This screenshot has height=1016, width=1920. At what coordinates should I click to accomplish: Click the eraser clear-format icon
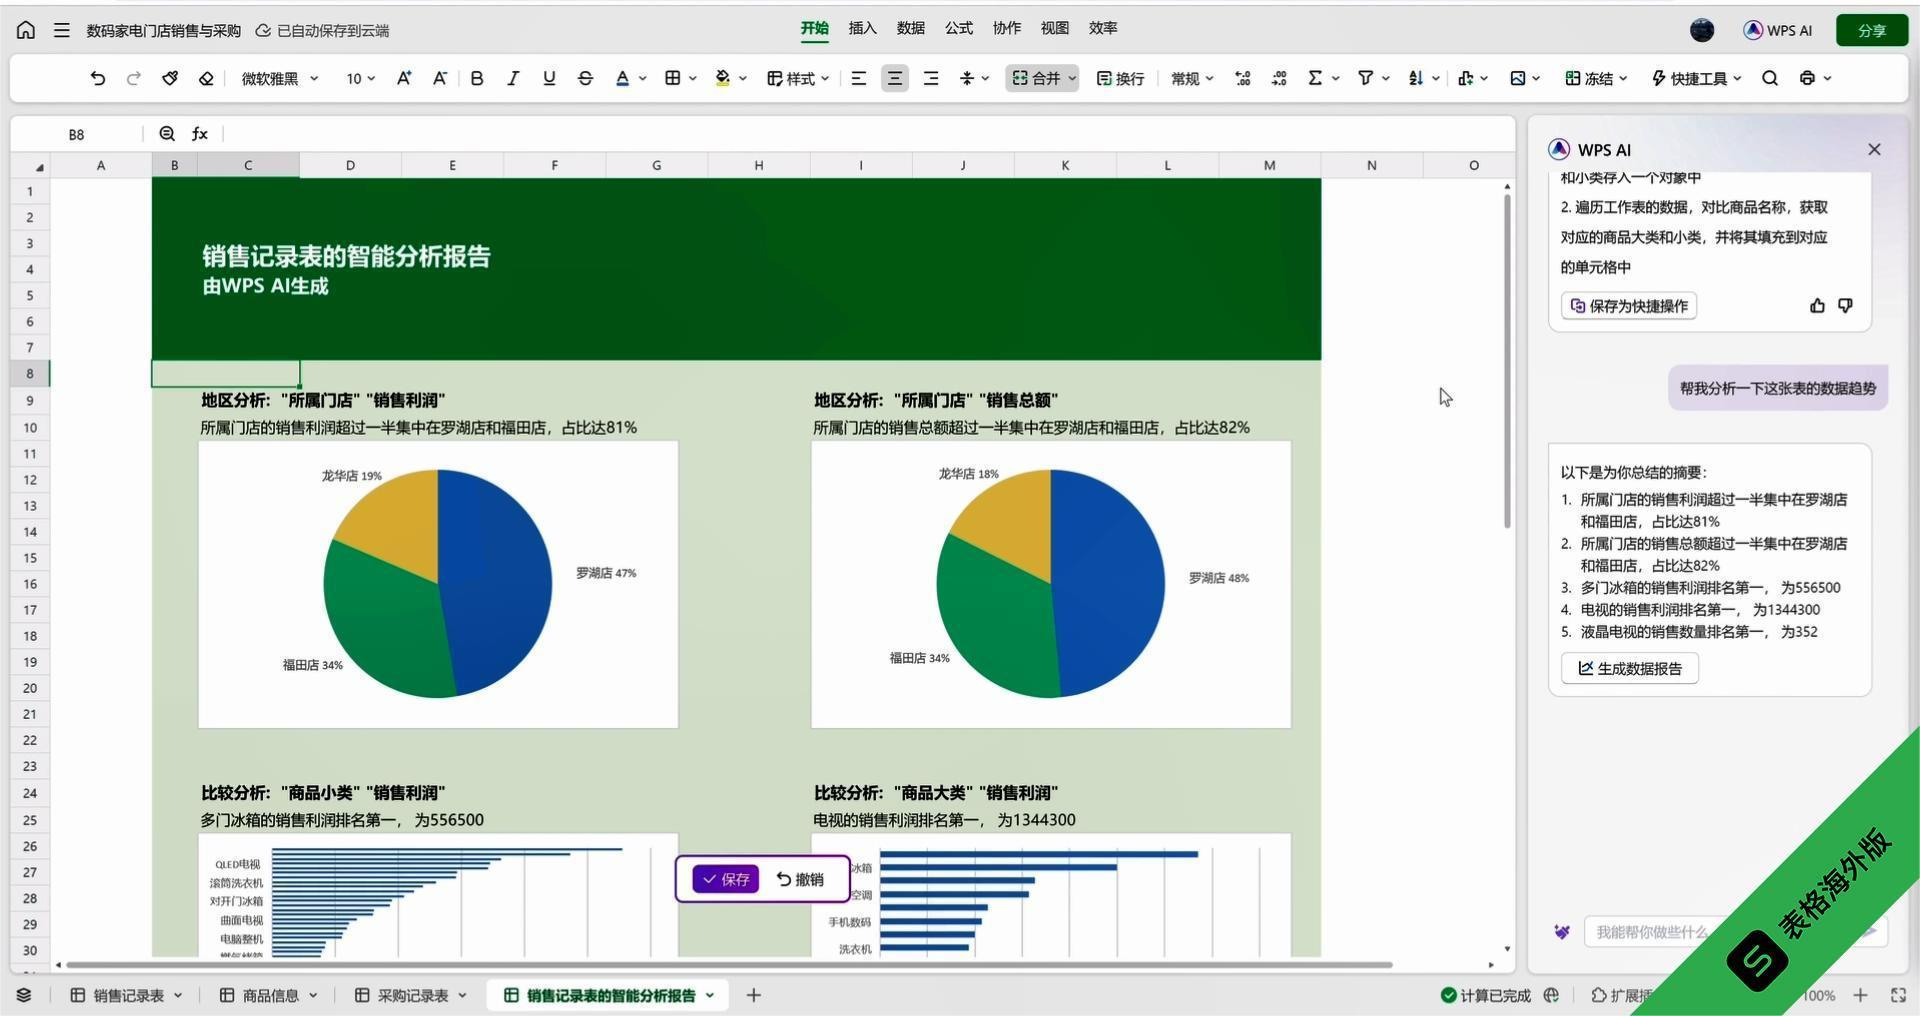pos(206,78)
